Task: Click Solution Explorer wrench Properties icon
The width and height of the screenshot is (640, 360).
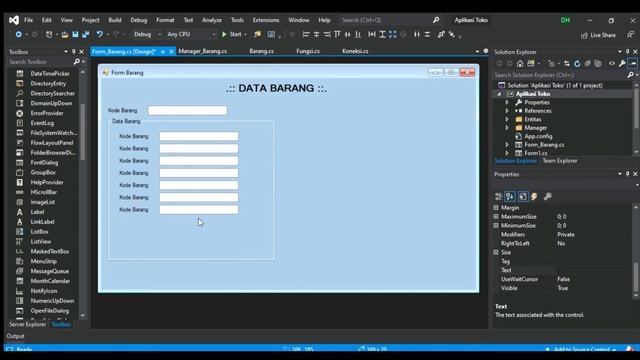Action: click(622, 64)
